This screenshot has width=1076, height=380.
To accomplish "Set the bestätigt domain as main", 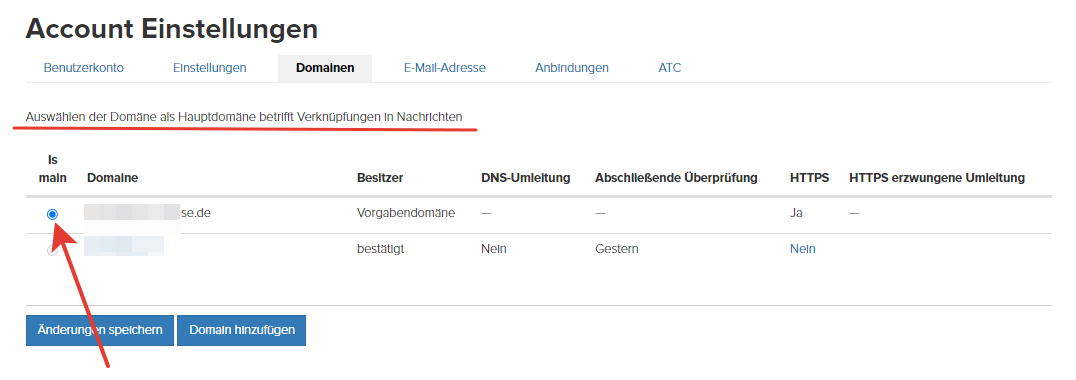I will pos(52,250).
